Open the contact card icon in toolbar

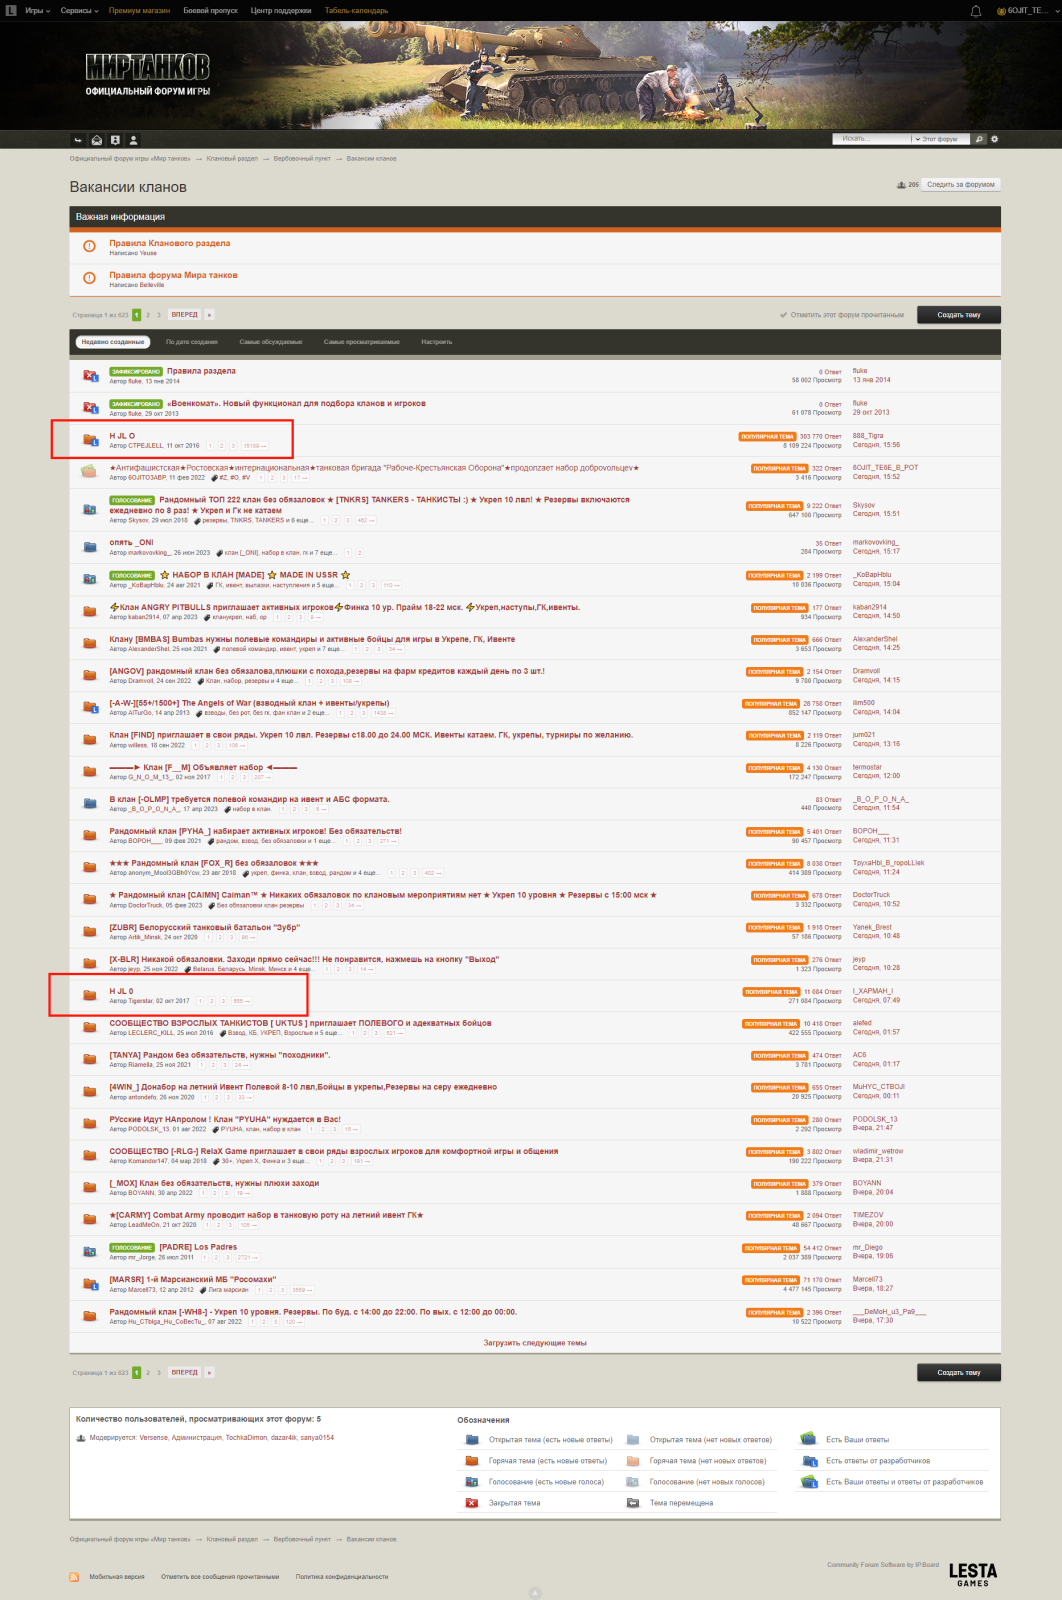(x=115, y=140)
